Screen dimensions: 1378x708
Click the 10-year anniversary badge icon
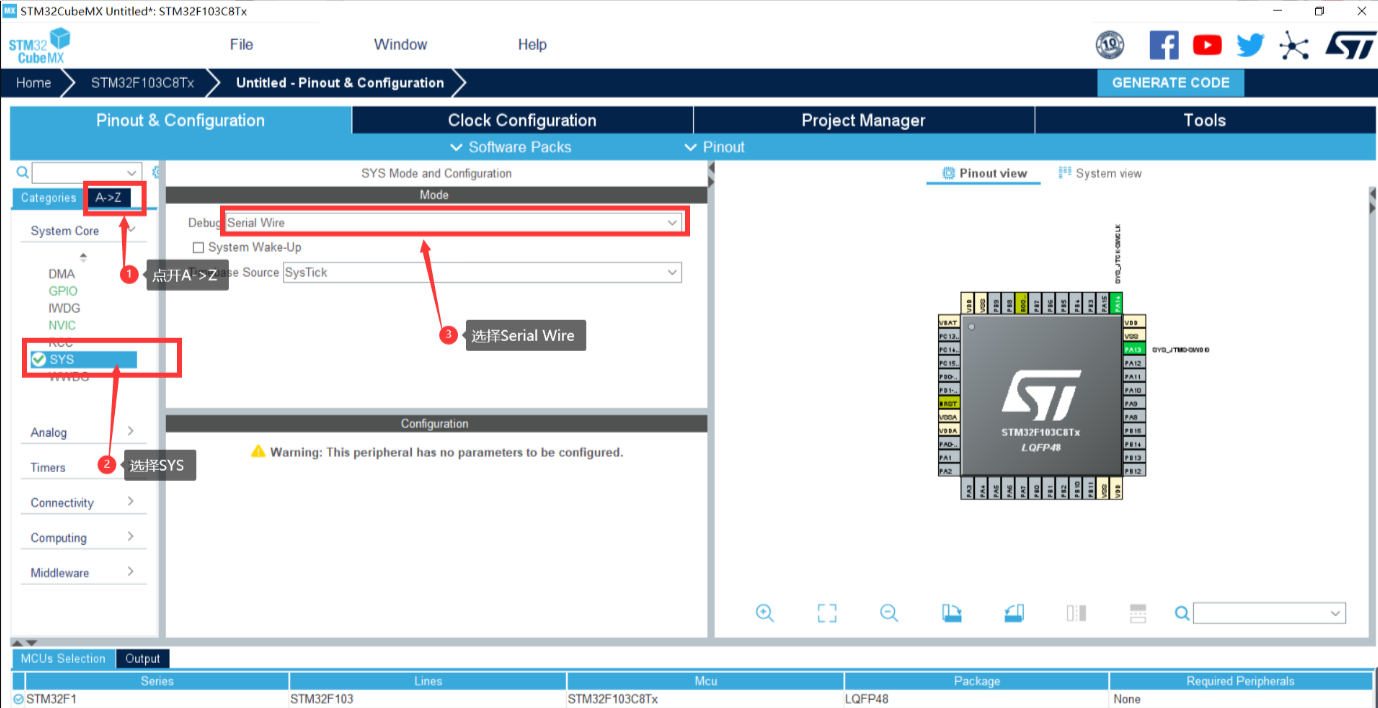[1110, 45]
